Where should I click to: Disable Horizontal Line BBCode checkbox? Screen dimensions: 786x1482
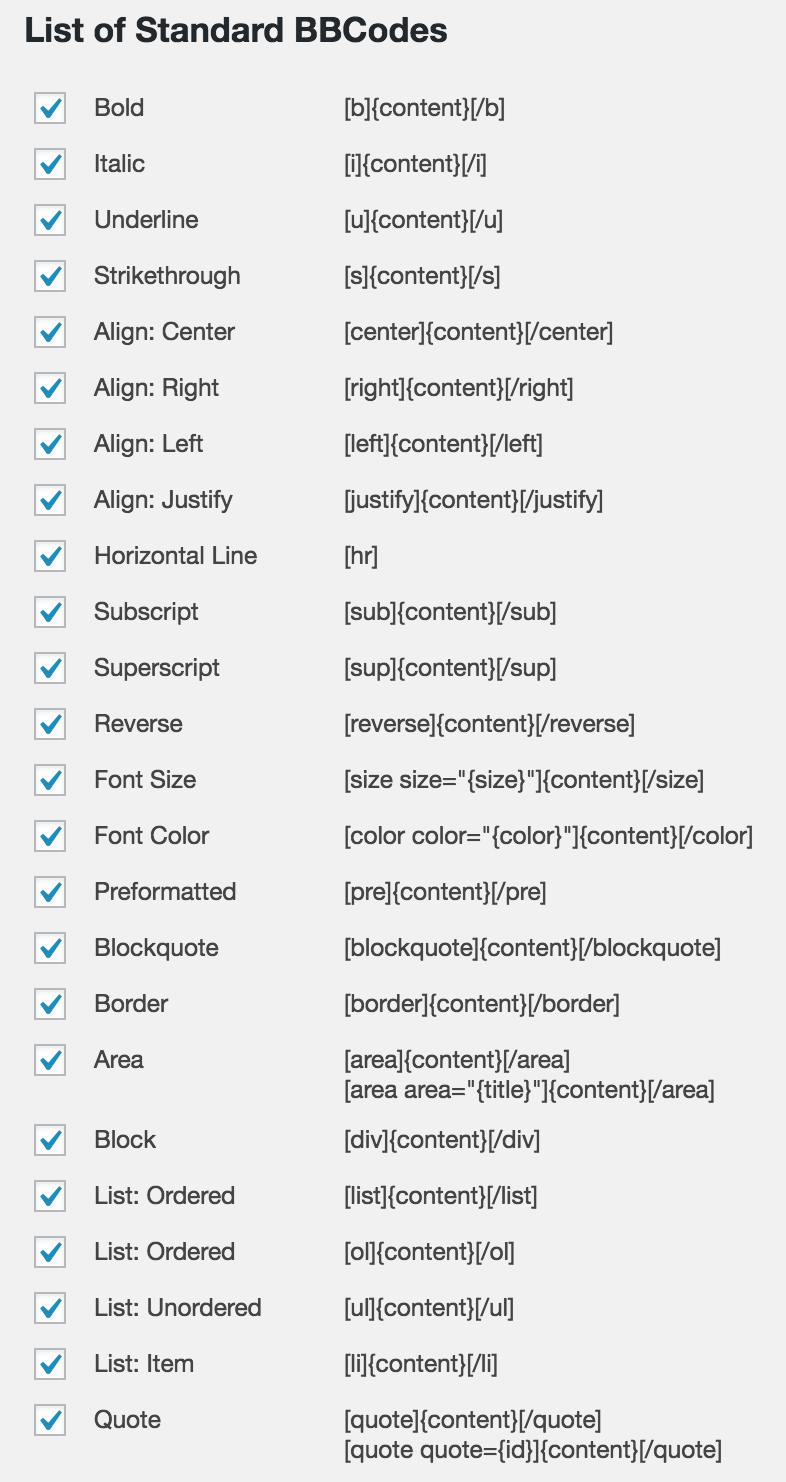(x=50, y=556)
